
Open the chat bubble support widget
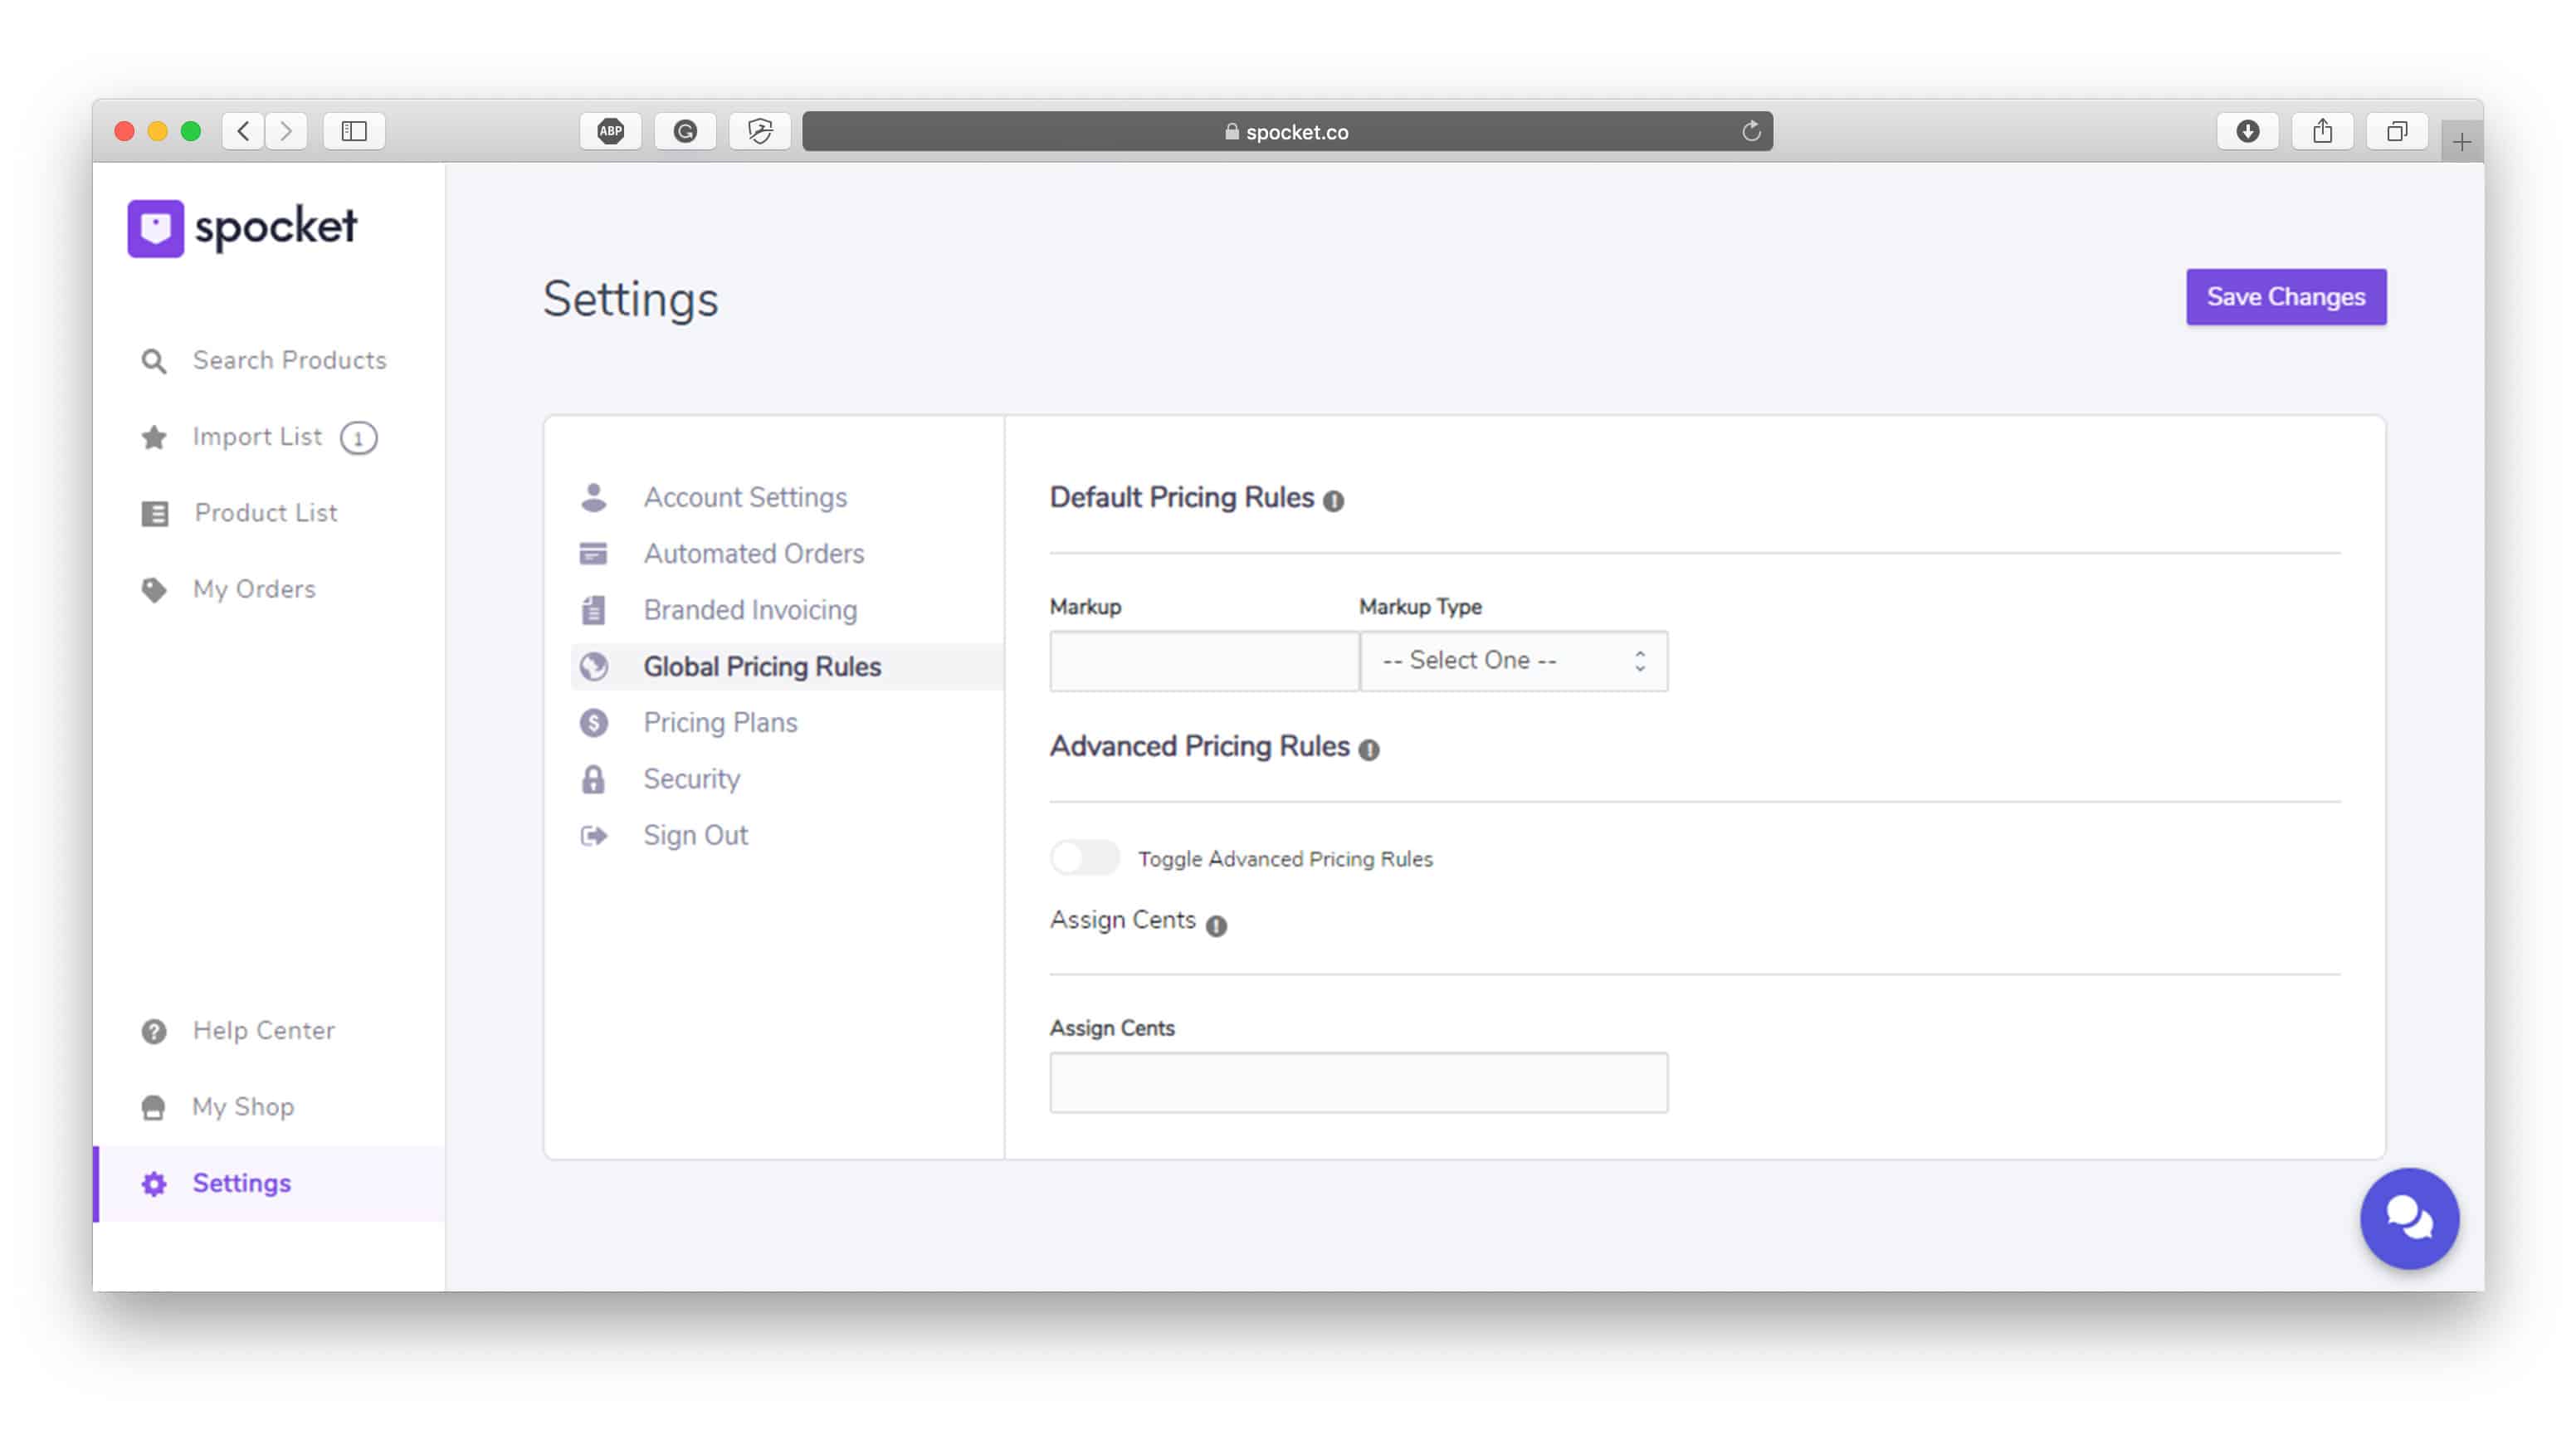(2408, 1218)
